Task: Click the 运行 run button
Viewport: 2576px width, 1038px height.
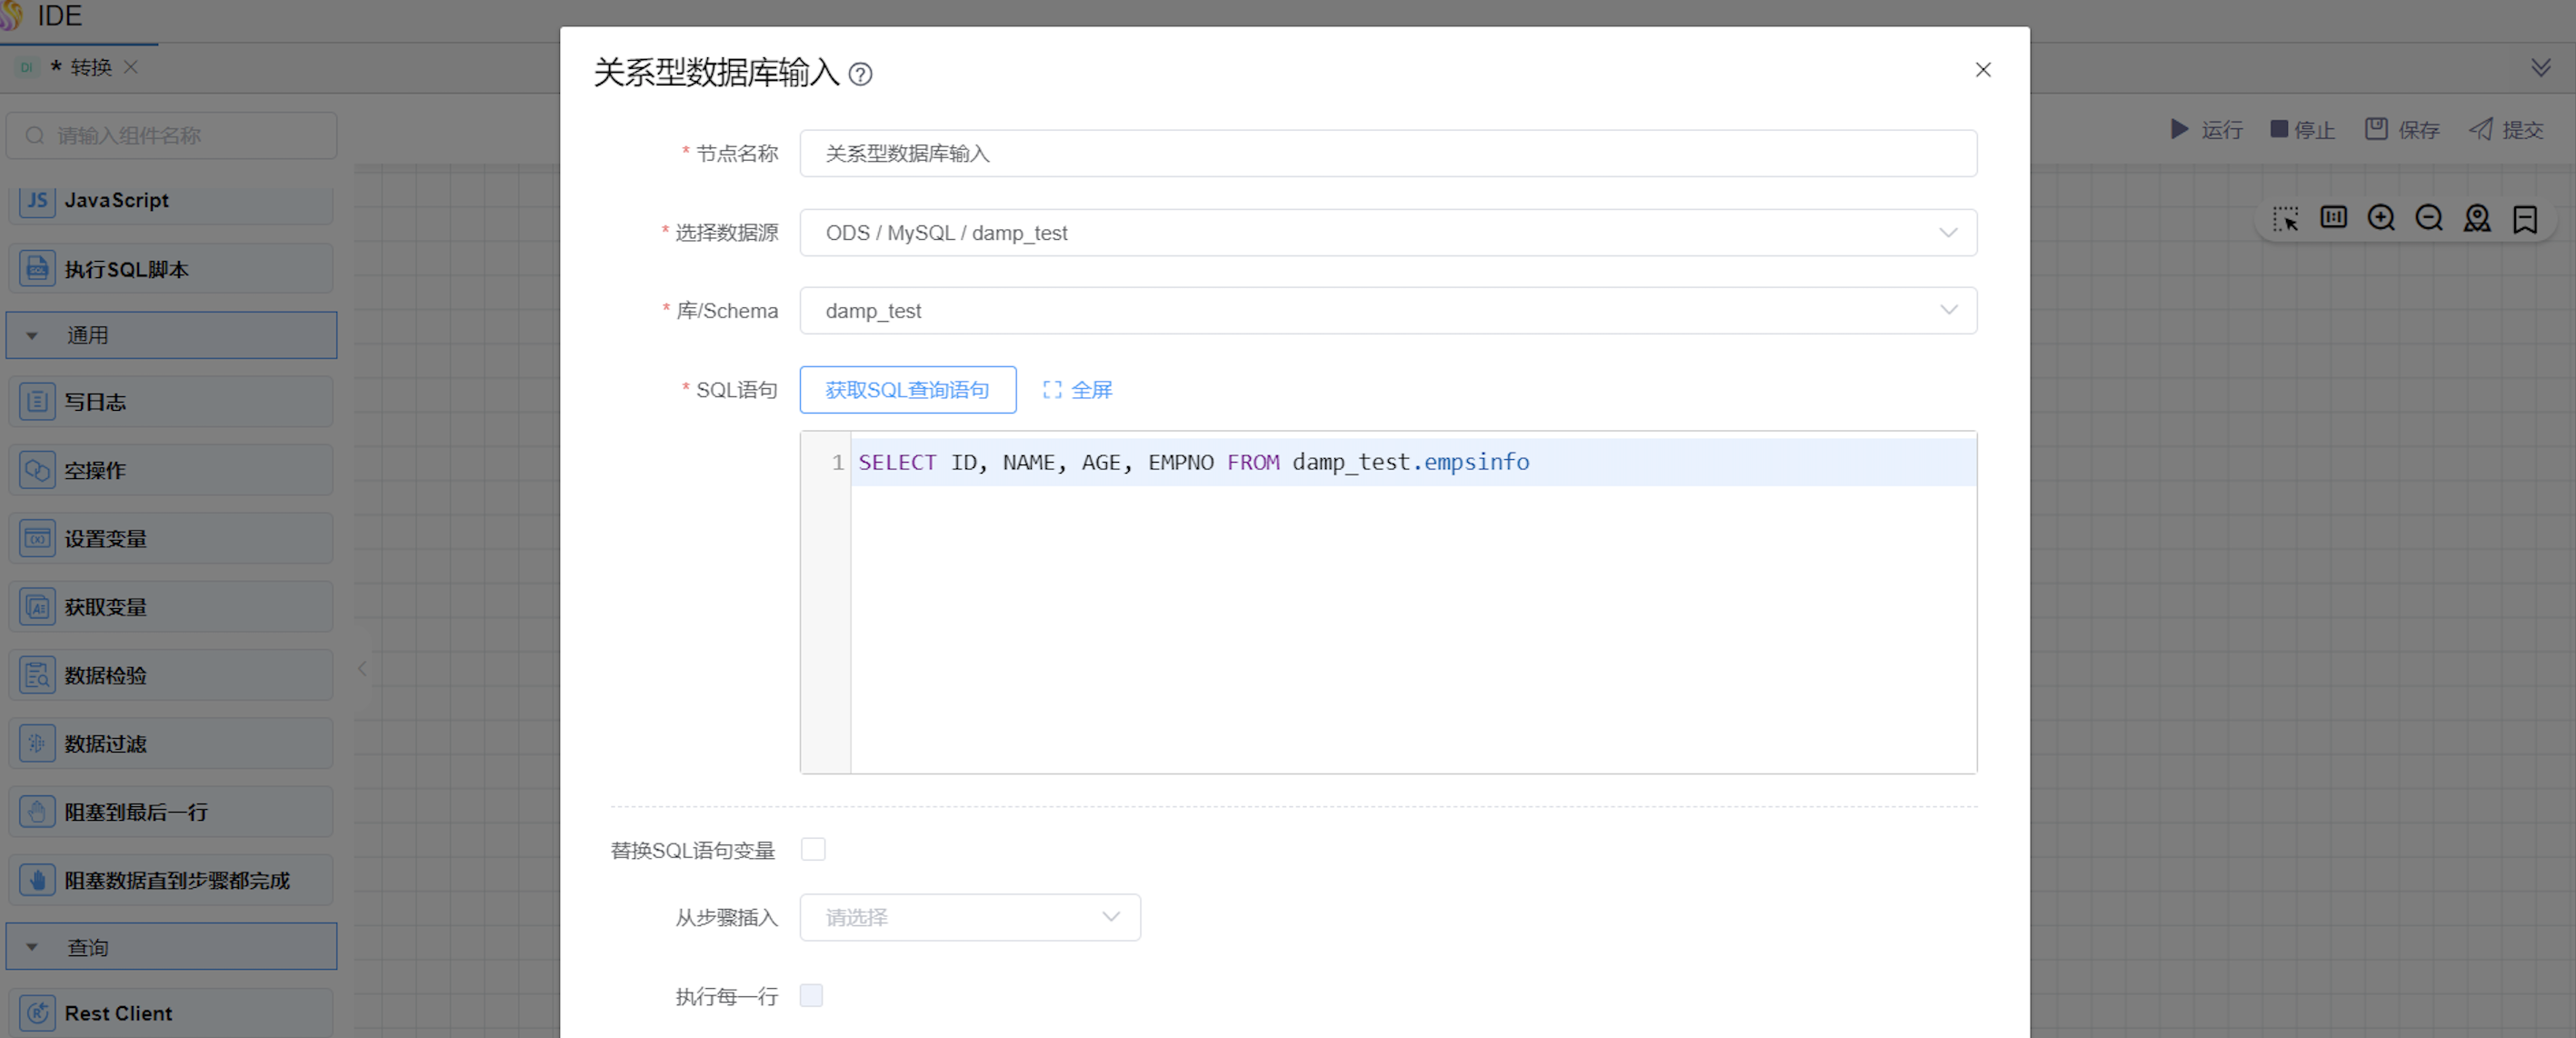Action: [2206, 130]
